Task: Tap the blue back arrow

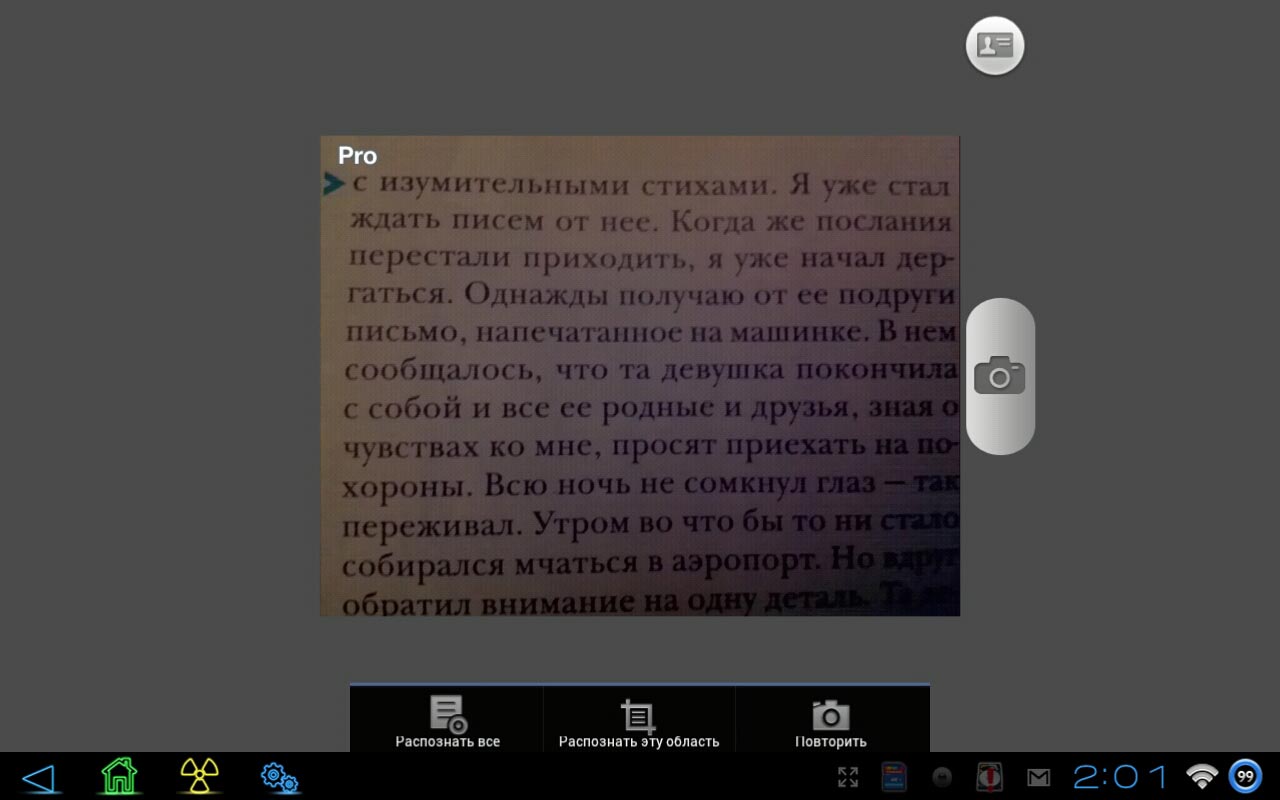Action: (38, 777)
